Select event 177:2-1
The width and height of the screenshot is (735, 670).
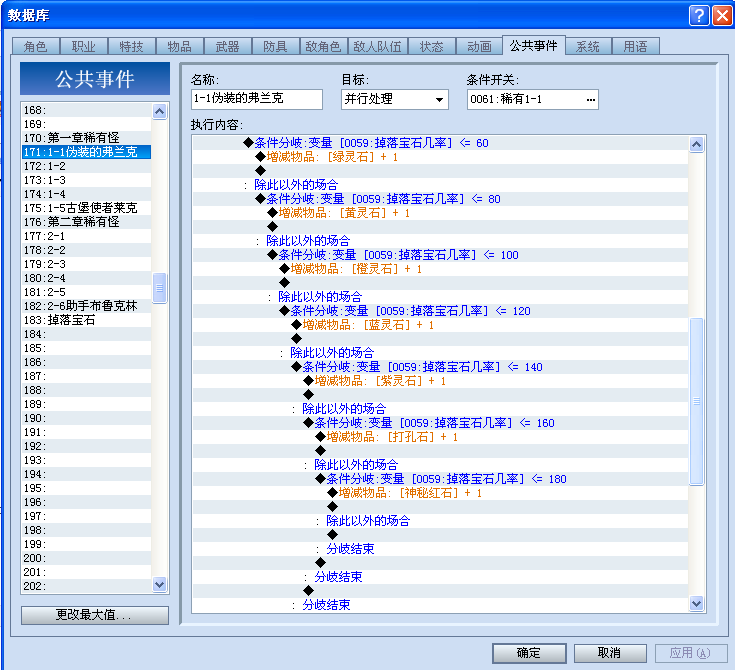coord(87,236)
